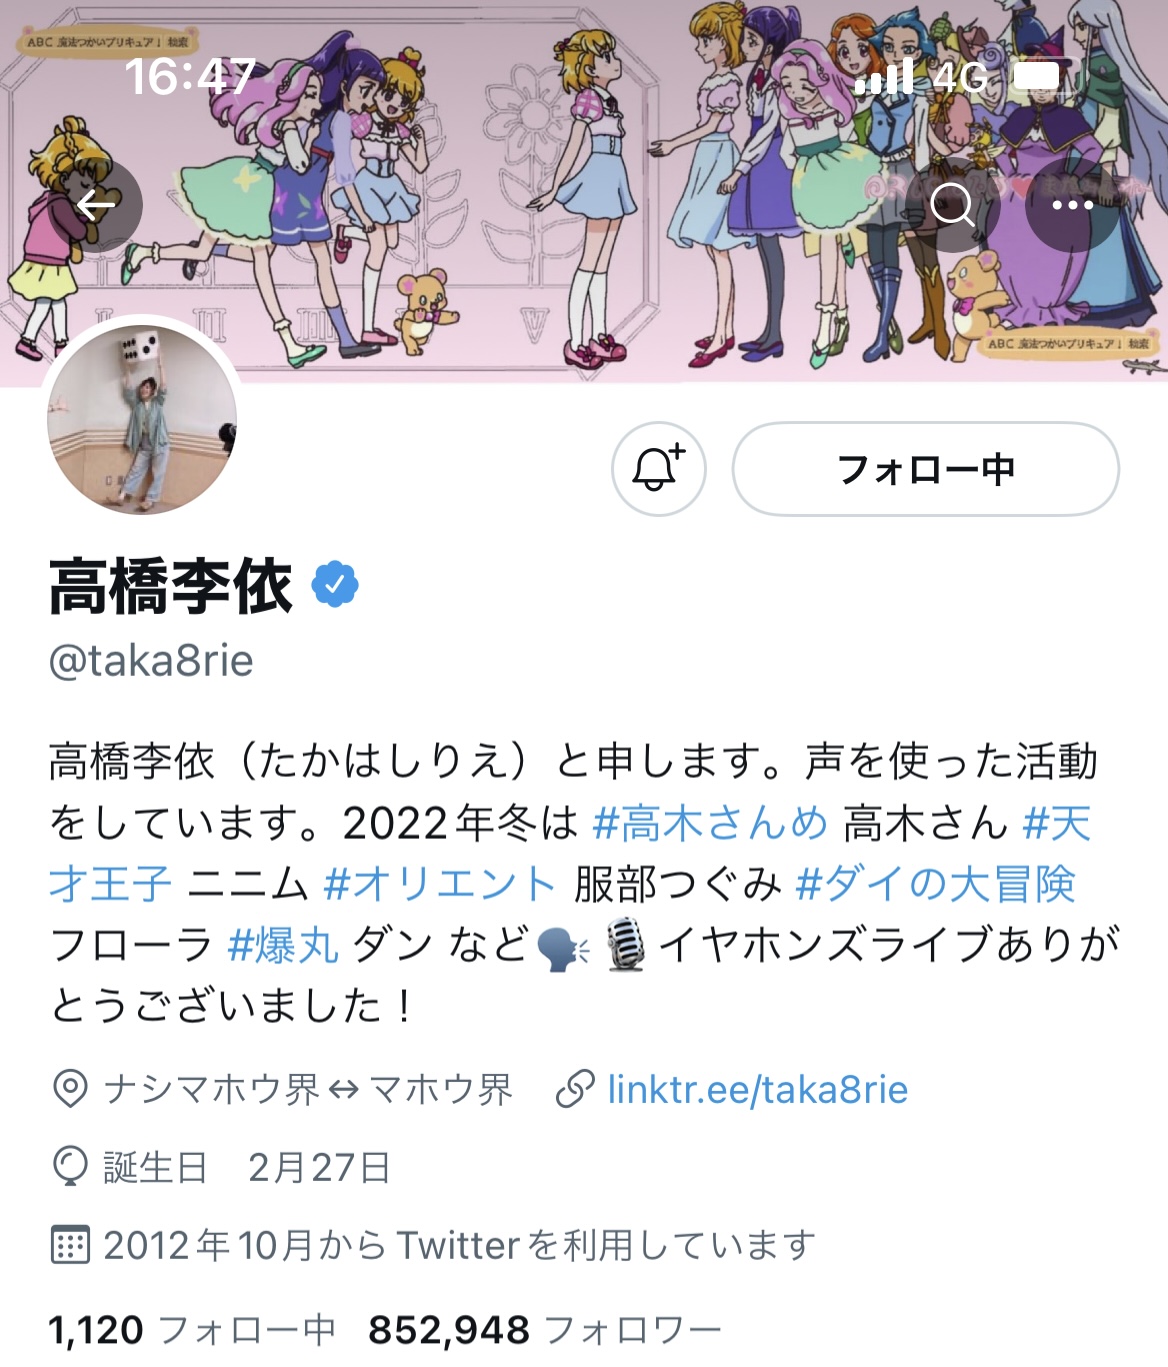Image resolution: width=1168 pixels, height=1367 pixels.
Task: Open hashtag #ダイの大冒険
Action: click(x=936, y=884)
